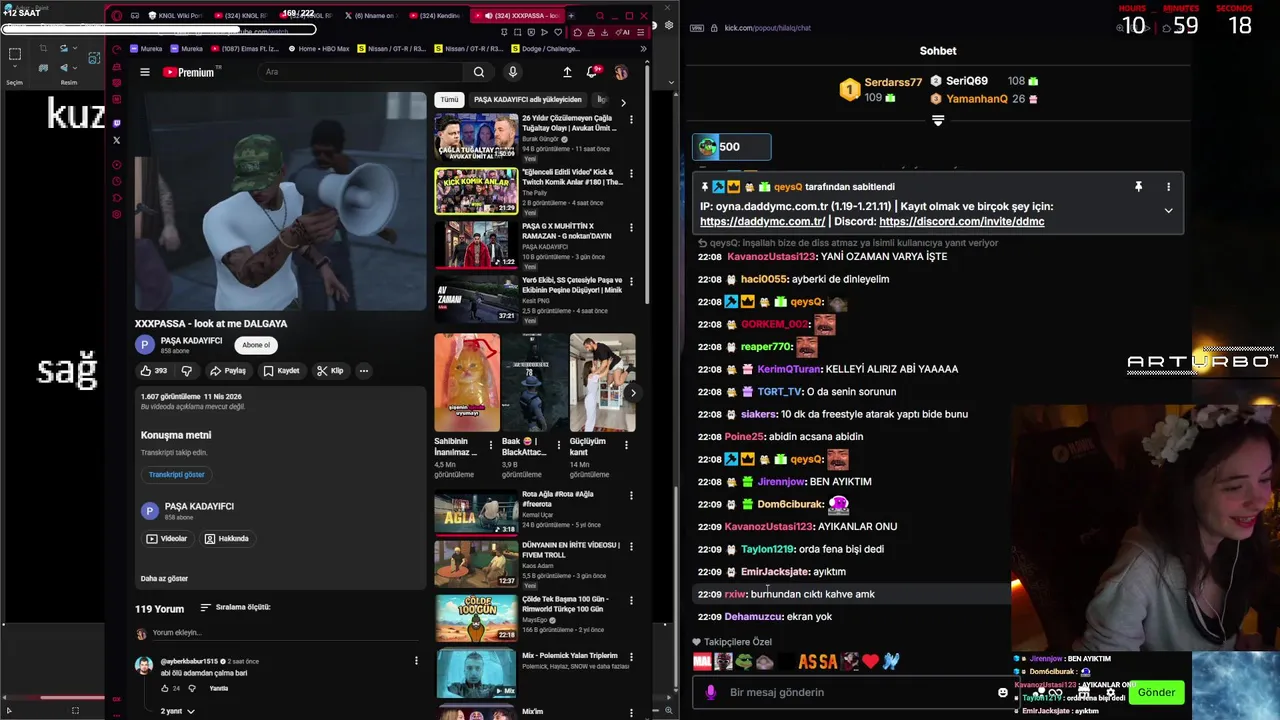Viewport: 1280px width, 720px height.
Task: Open the channel Hakkında button
Action: click(227, 538)
